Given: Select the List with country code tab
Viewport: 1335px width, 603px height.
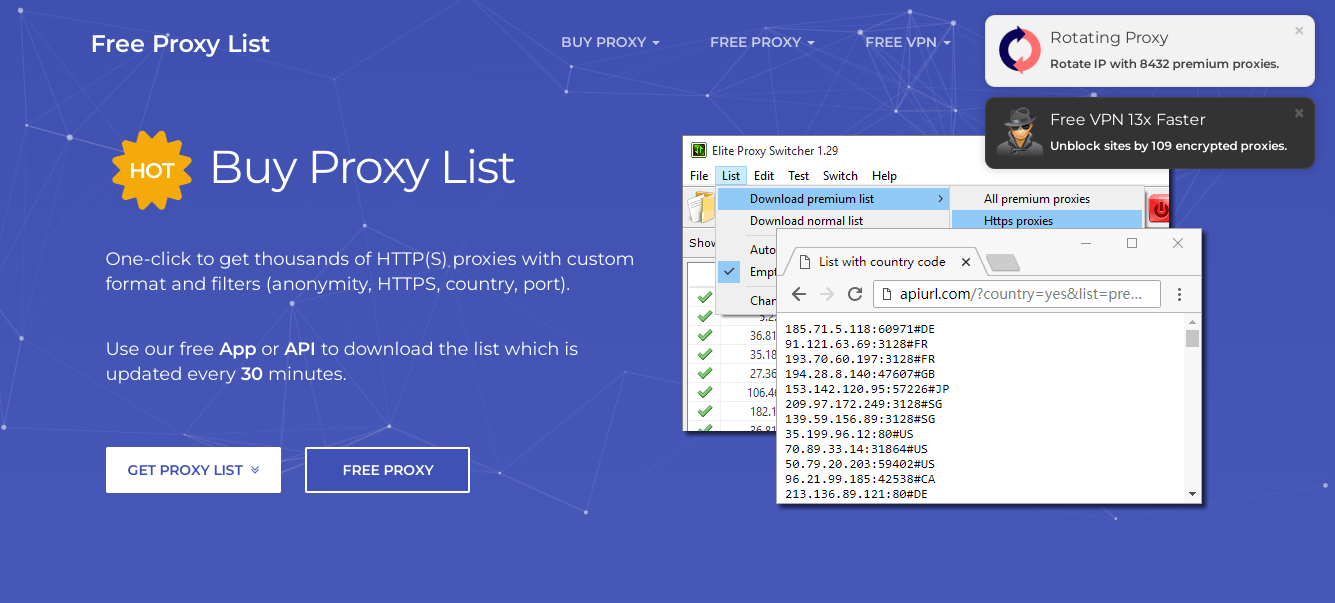Looking at the screenshot, I should click(880, 262).
